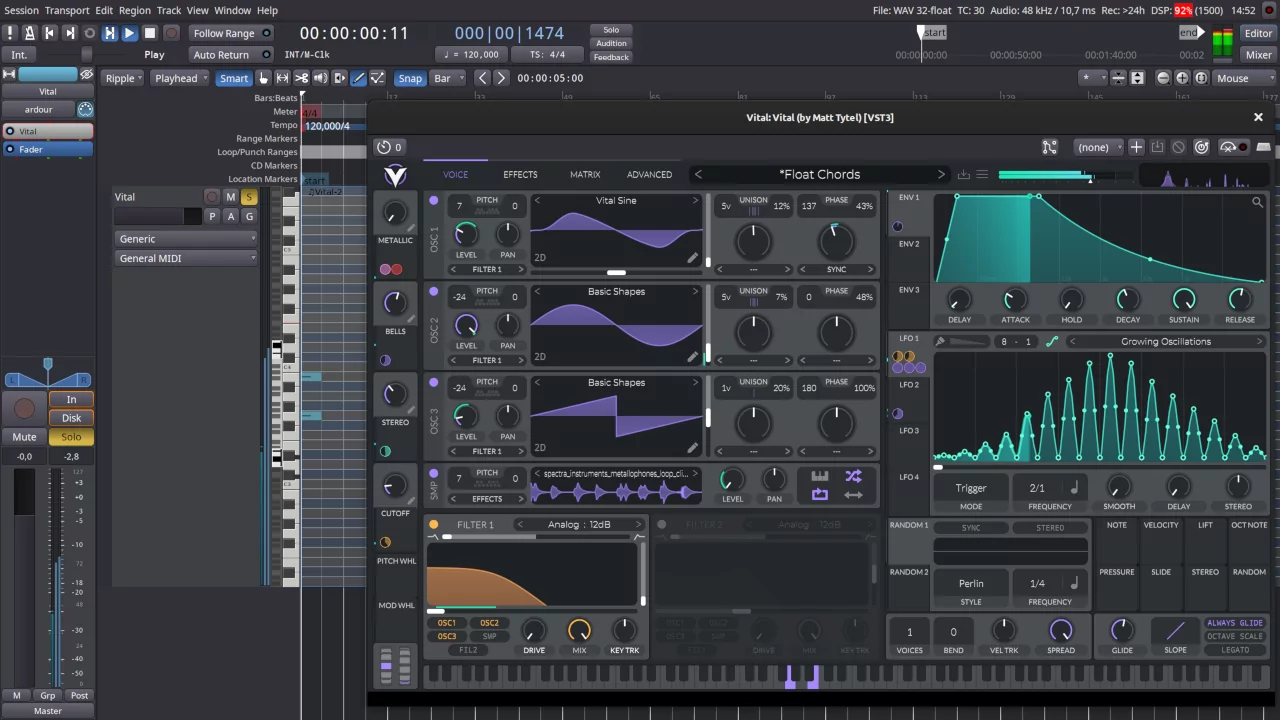Click the Mixer button
The image size is (1280, 720).
pyautogui.click(x=1259, y=55)
